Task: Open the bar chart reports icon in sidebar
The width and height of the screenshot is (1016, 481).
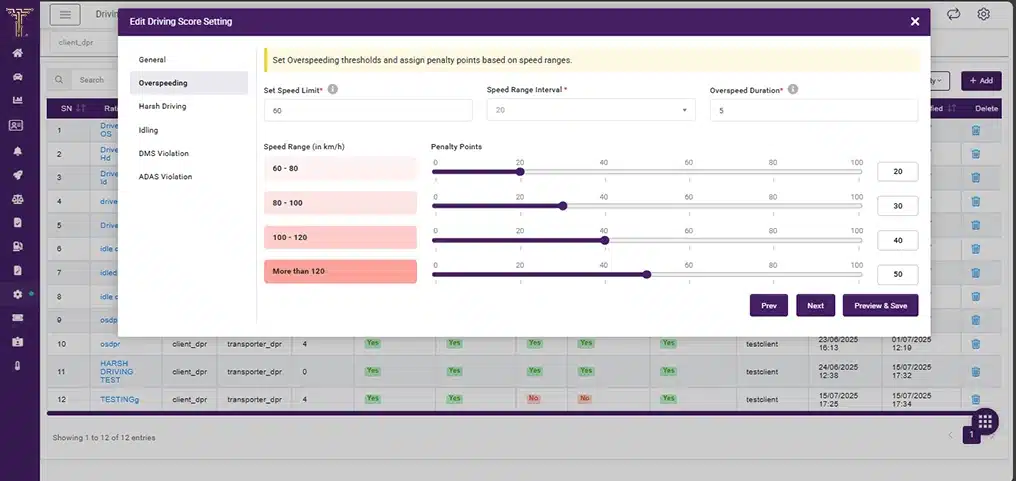Action: 18,101
